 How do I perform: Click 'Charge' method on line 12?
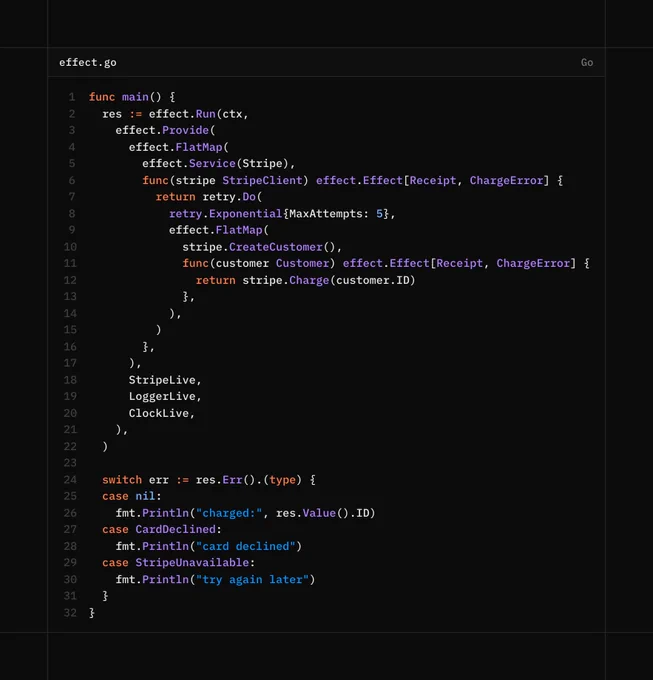pyautogui.click(x=309, y=280)
